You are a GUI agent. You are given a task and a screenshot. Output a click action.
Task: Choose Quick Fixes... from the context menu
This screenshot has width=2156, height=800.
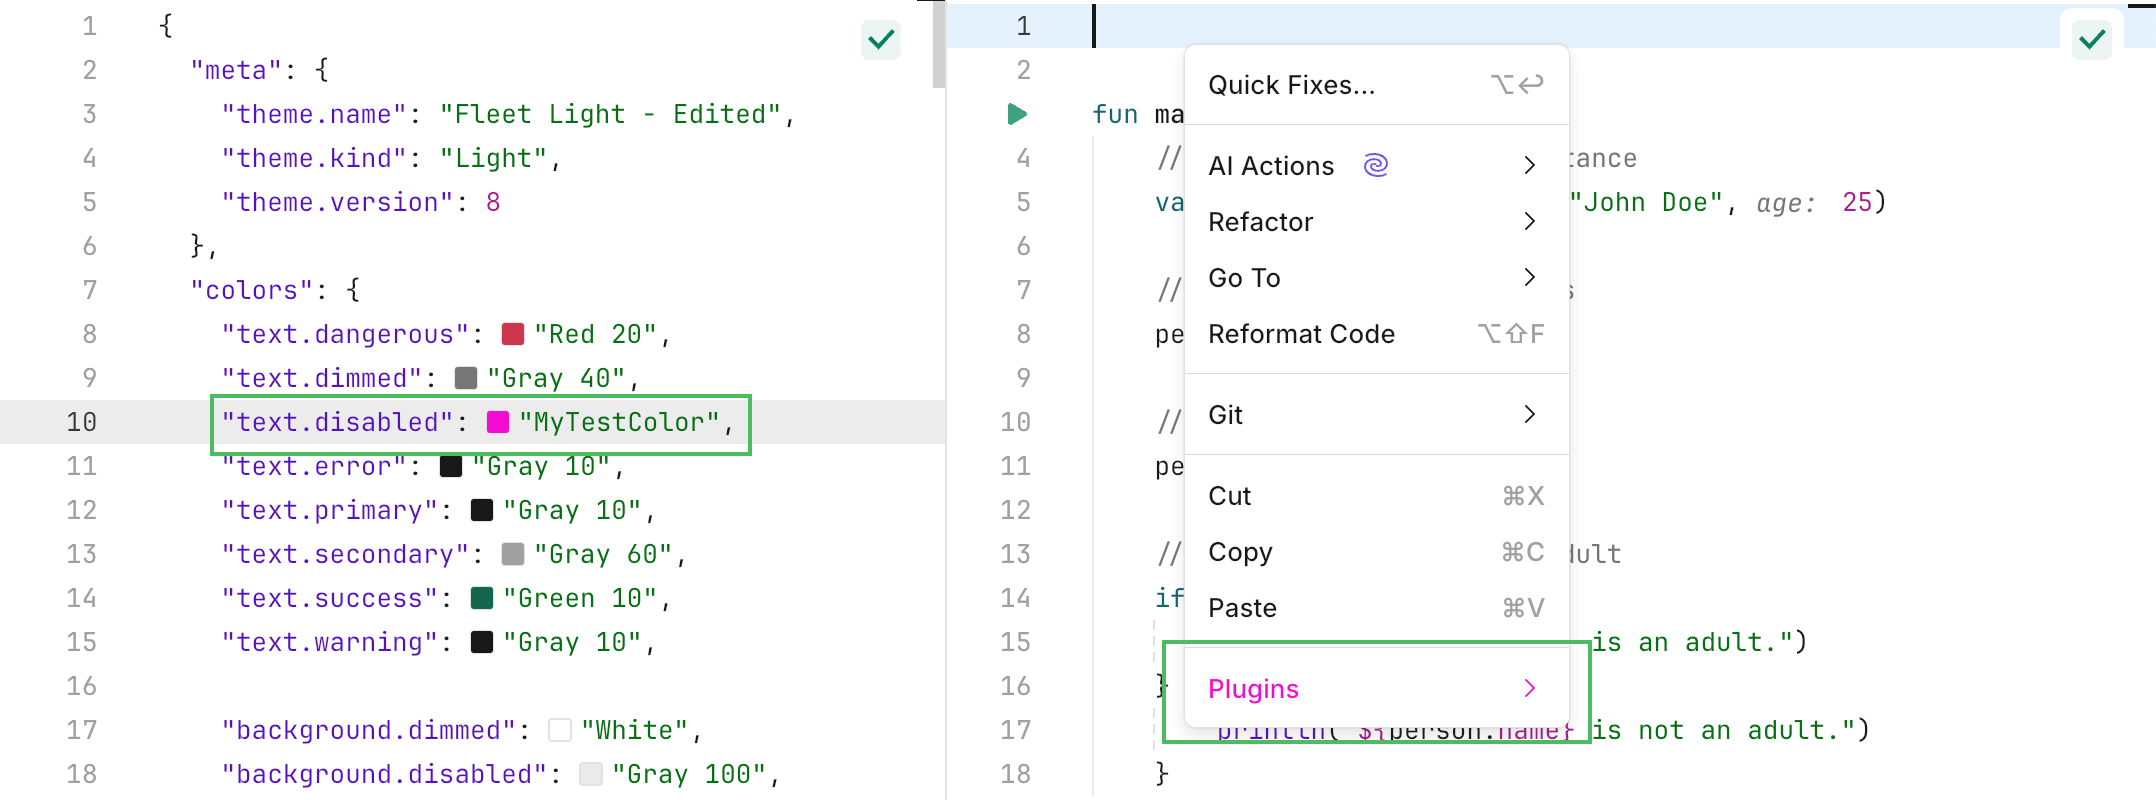click(x=1376, y=85)
